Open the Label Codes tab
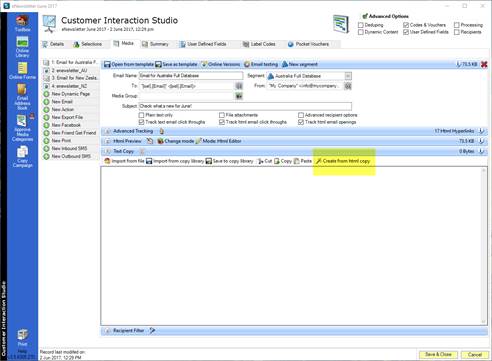Viewport: 492px width, 361px height. 259,44
